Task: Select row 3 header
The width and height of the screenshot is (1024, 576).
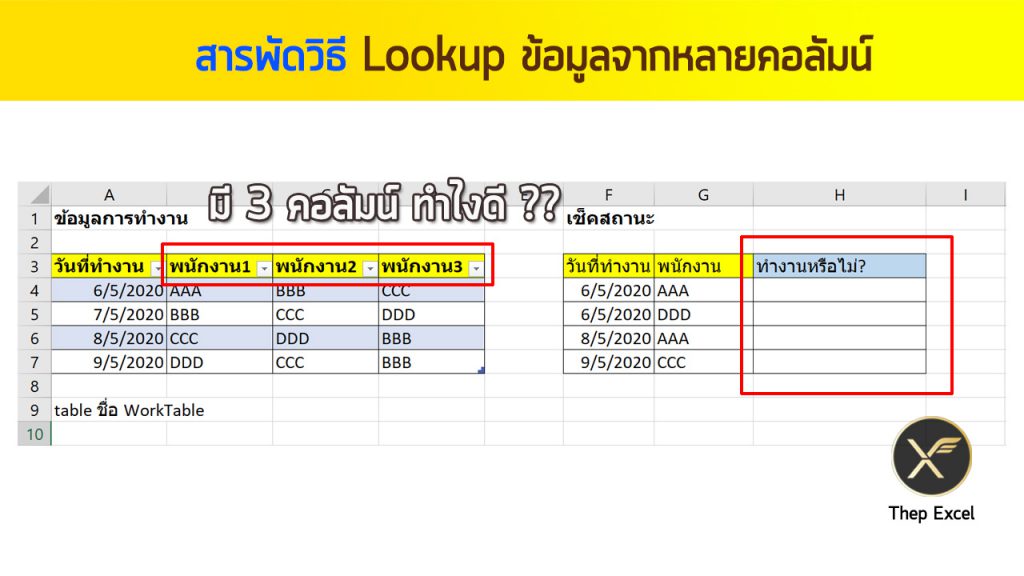Action: pos(34,267)
